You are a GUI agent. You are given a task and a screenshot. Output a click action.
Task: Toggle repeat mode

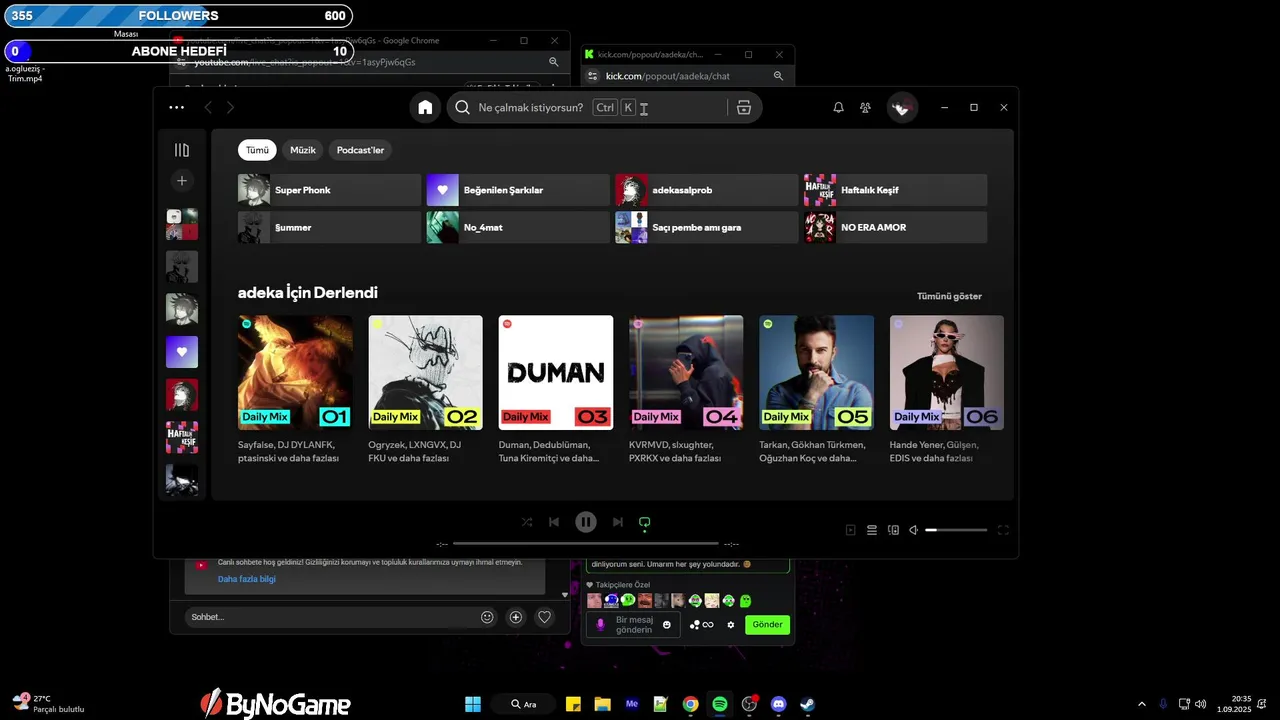(645, 522)
